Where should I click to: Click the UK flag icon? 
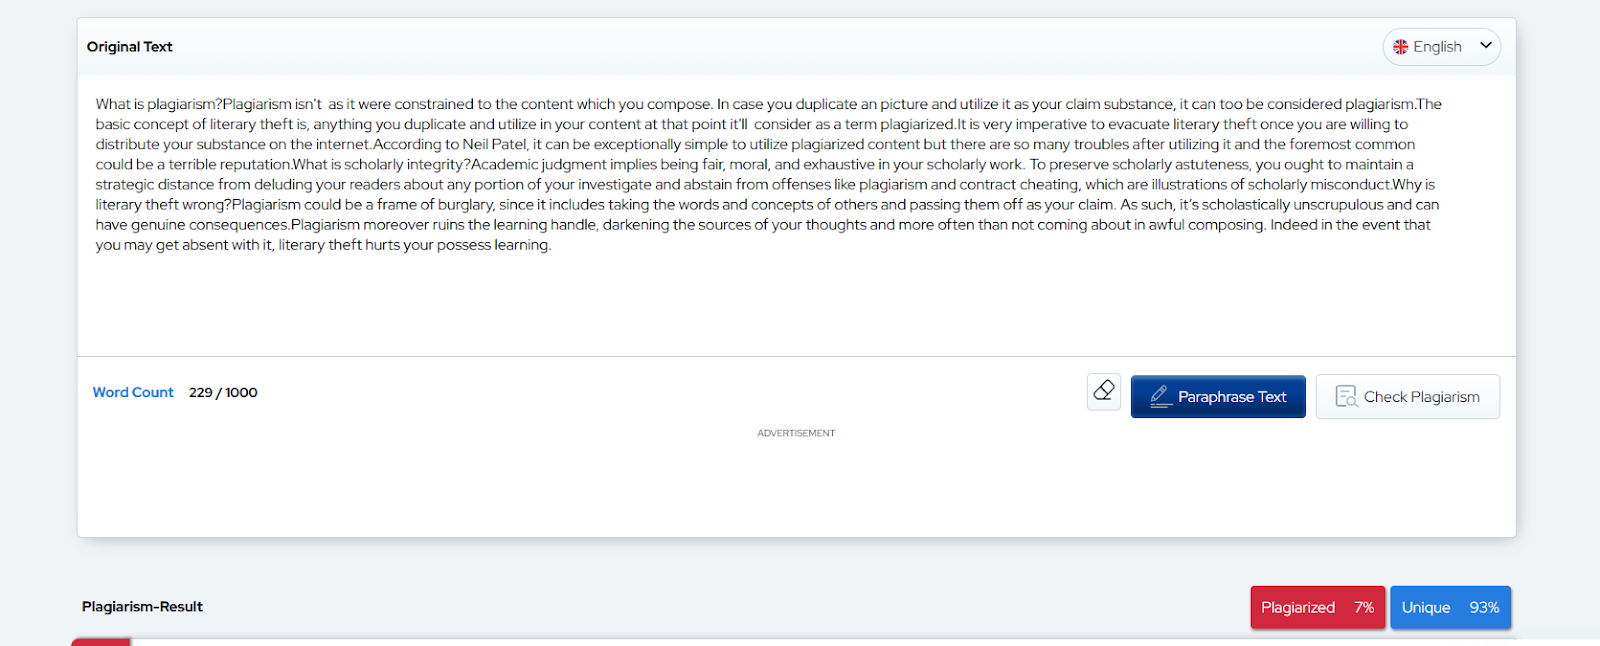[1401, 47]
